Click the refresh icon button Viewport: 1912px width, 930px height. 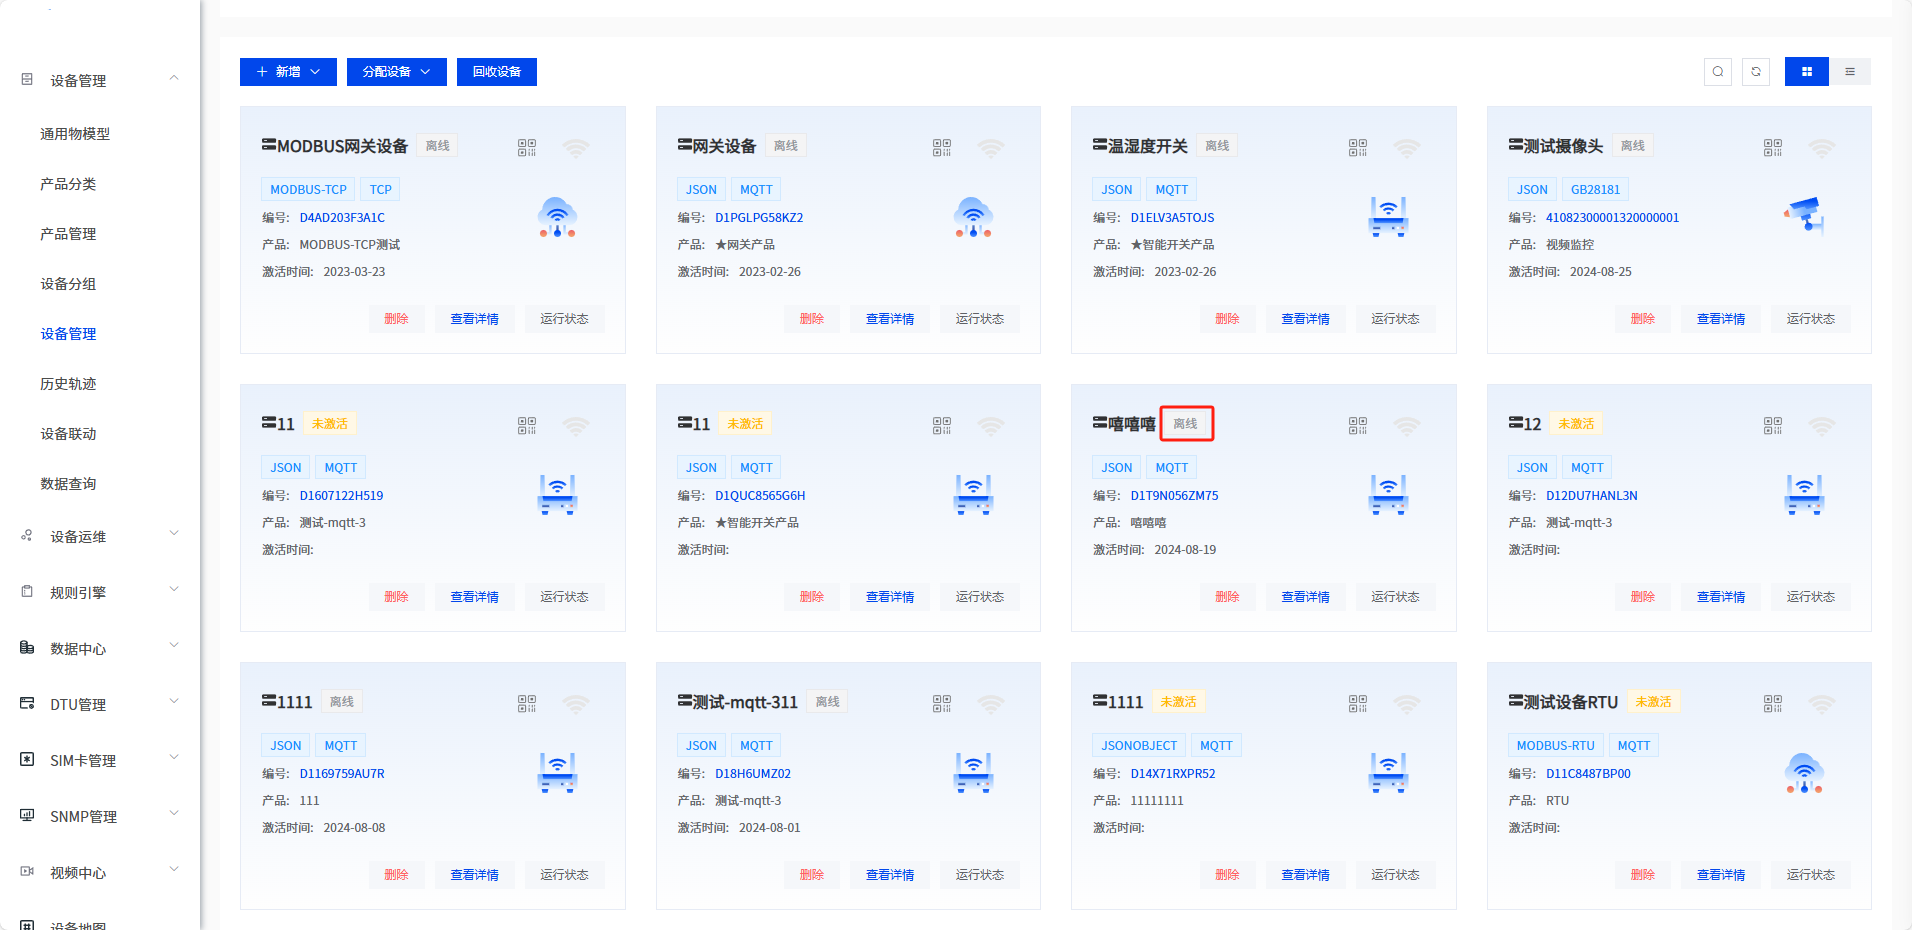tap(1756, 72)
